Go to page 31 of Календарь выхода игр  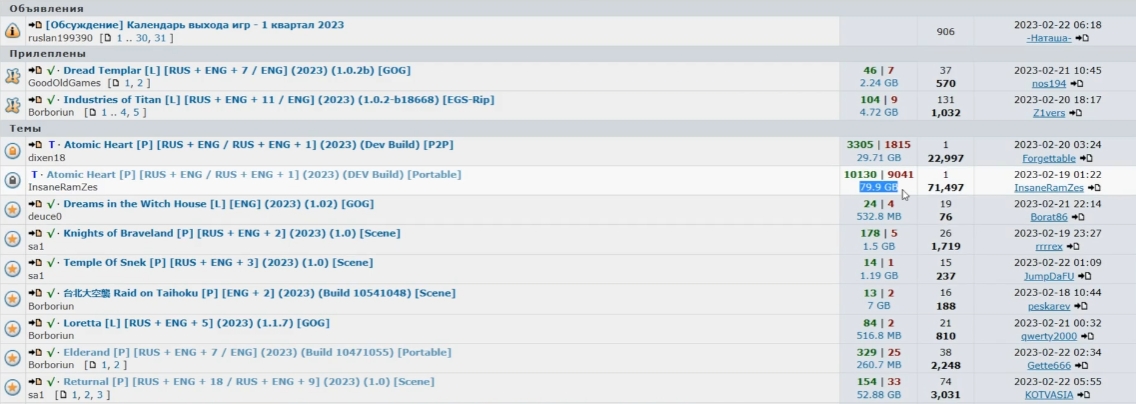point(160,38)
